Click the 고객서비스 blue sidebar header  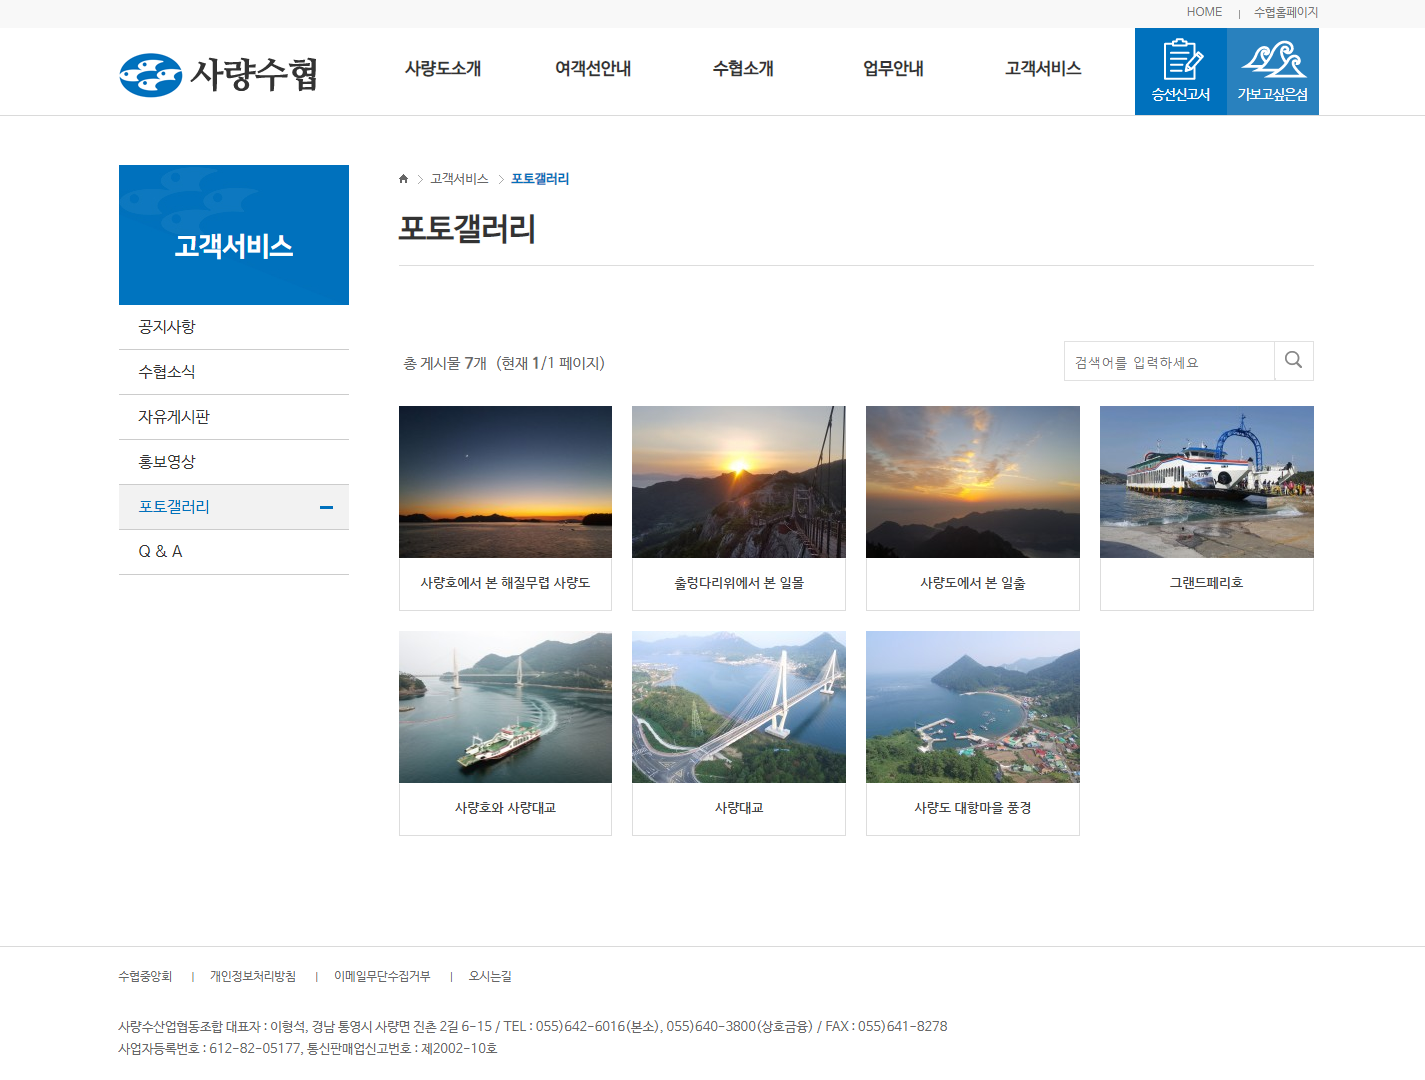[x=234, y=235]
